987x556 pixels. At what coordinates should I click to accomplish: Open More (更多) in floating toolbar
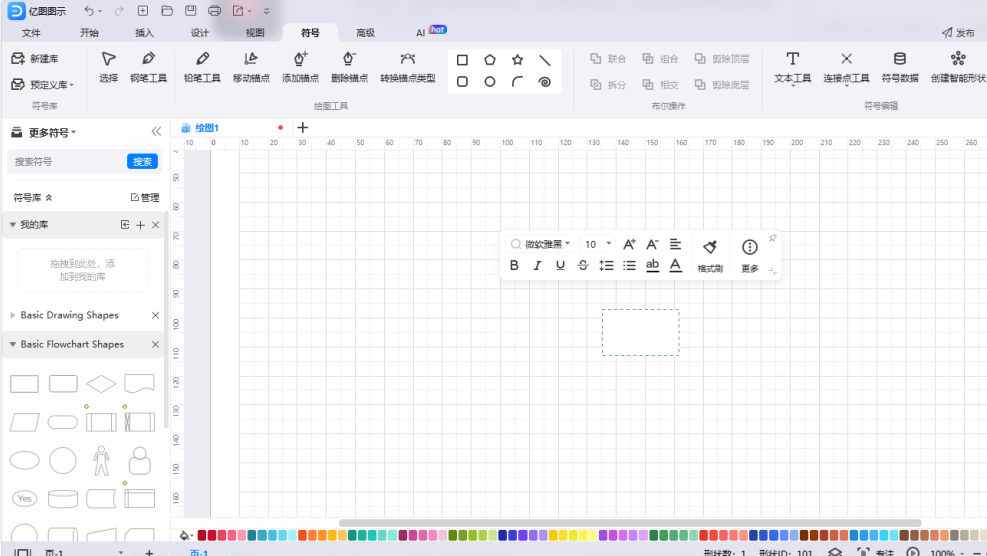pyautogui.click(x=750, y=255)
